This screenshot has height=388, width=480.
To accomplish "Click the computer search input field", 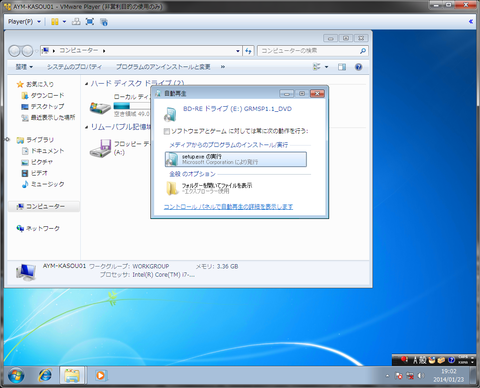I will 308,51.
